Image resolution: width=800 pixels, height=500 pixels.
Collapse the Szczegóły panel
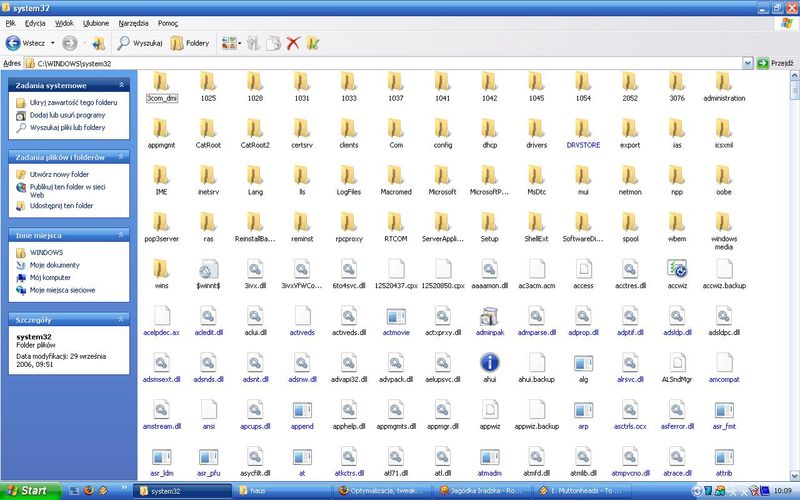tap(121, 319)
